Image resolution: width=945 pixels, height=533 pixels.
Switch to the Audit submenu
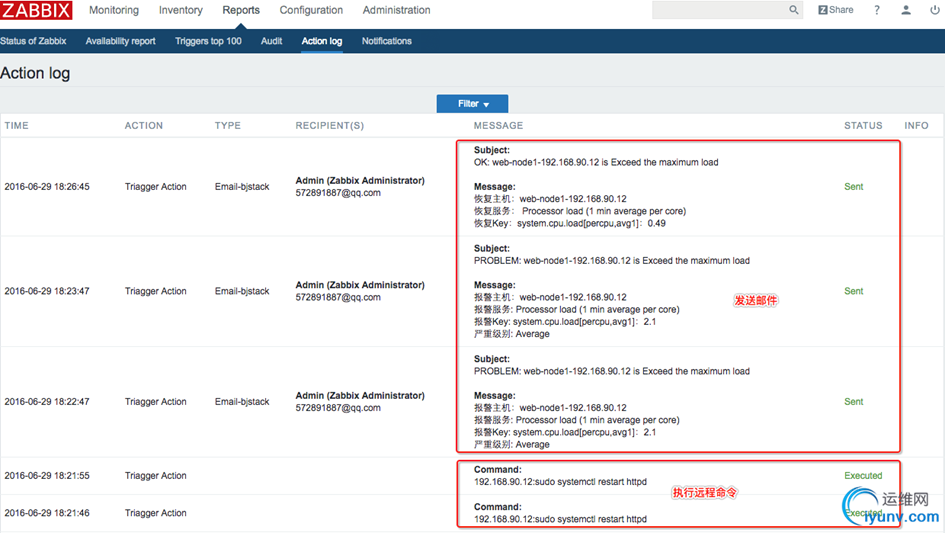coord(271,41)
